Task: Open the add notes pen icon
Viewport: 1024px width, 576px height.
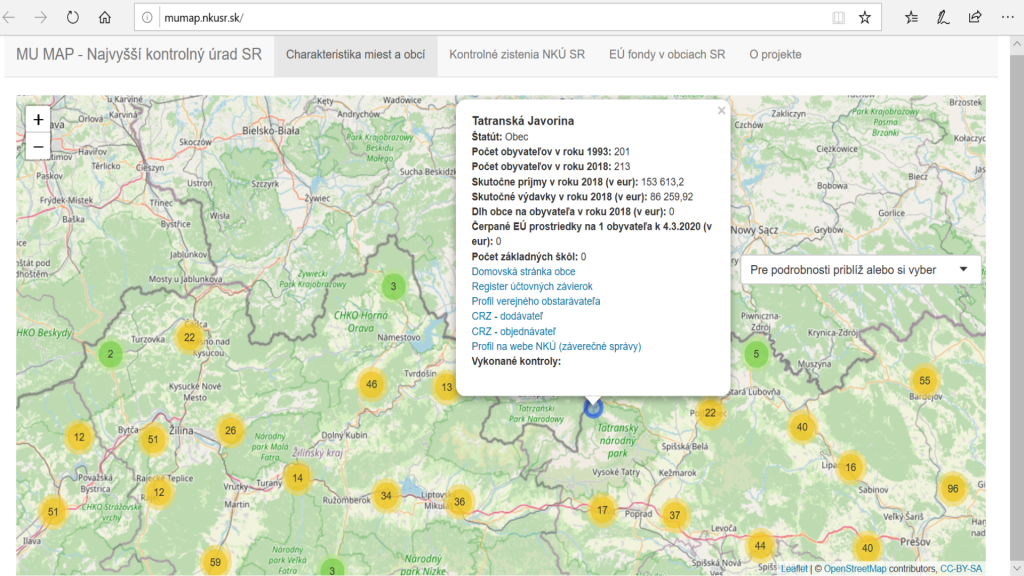Action: (943, 18)
